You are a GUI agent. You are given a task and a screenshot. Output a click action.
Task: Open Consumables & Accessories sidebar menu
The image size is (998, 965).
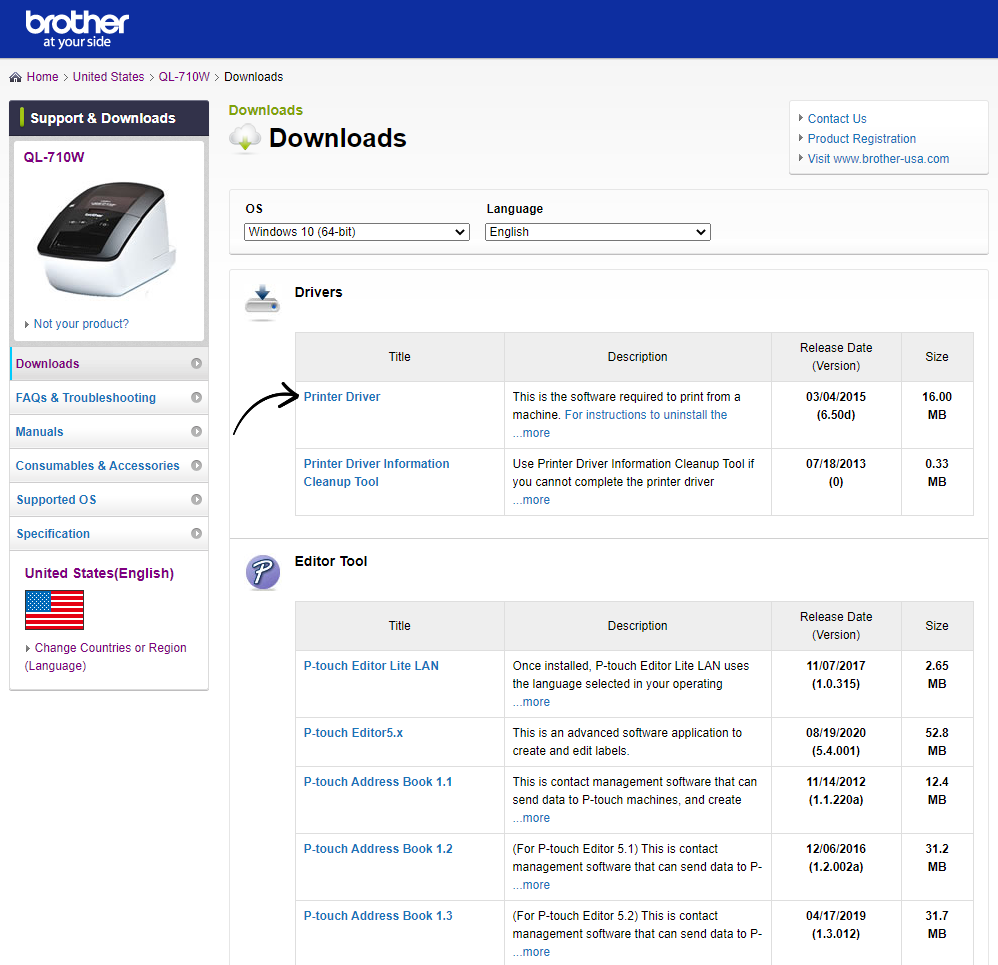click(97, 466)
